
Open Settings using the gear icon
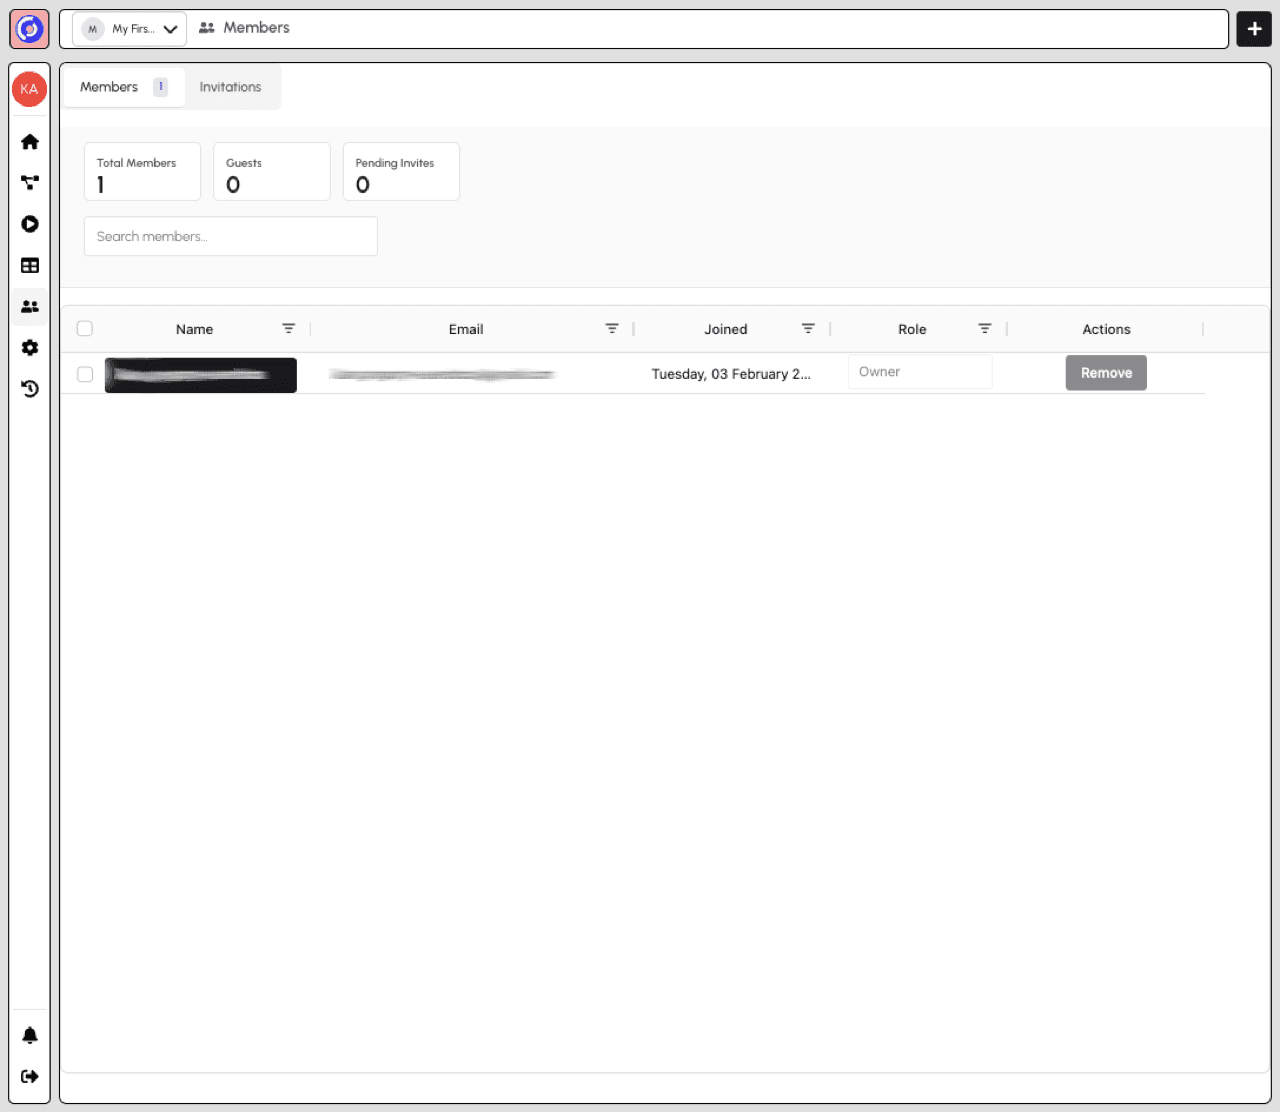coord(30,347)
